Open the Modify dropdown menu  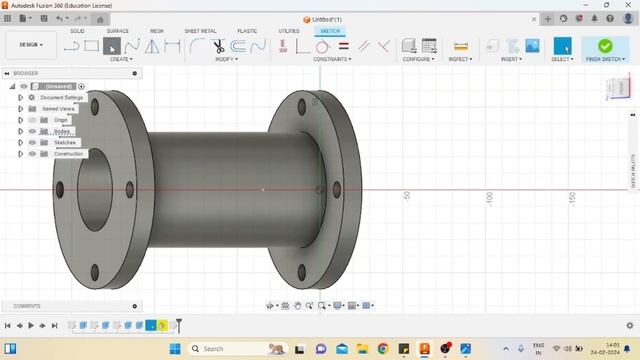[227, 59]
